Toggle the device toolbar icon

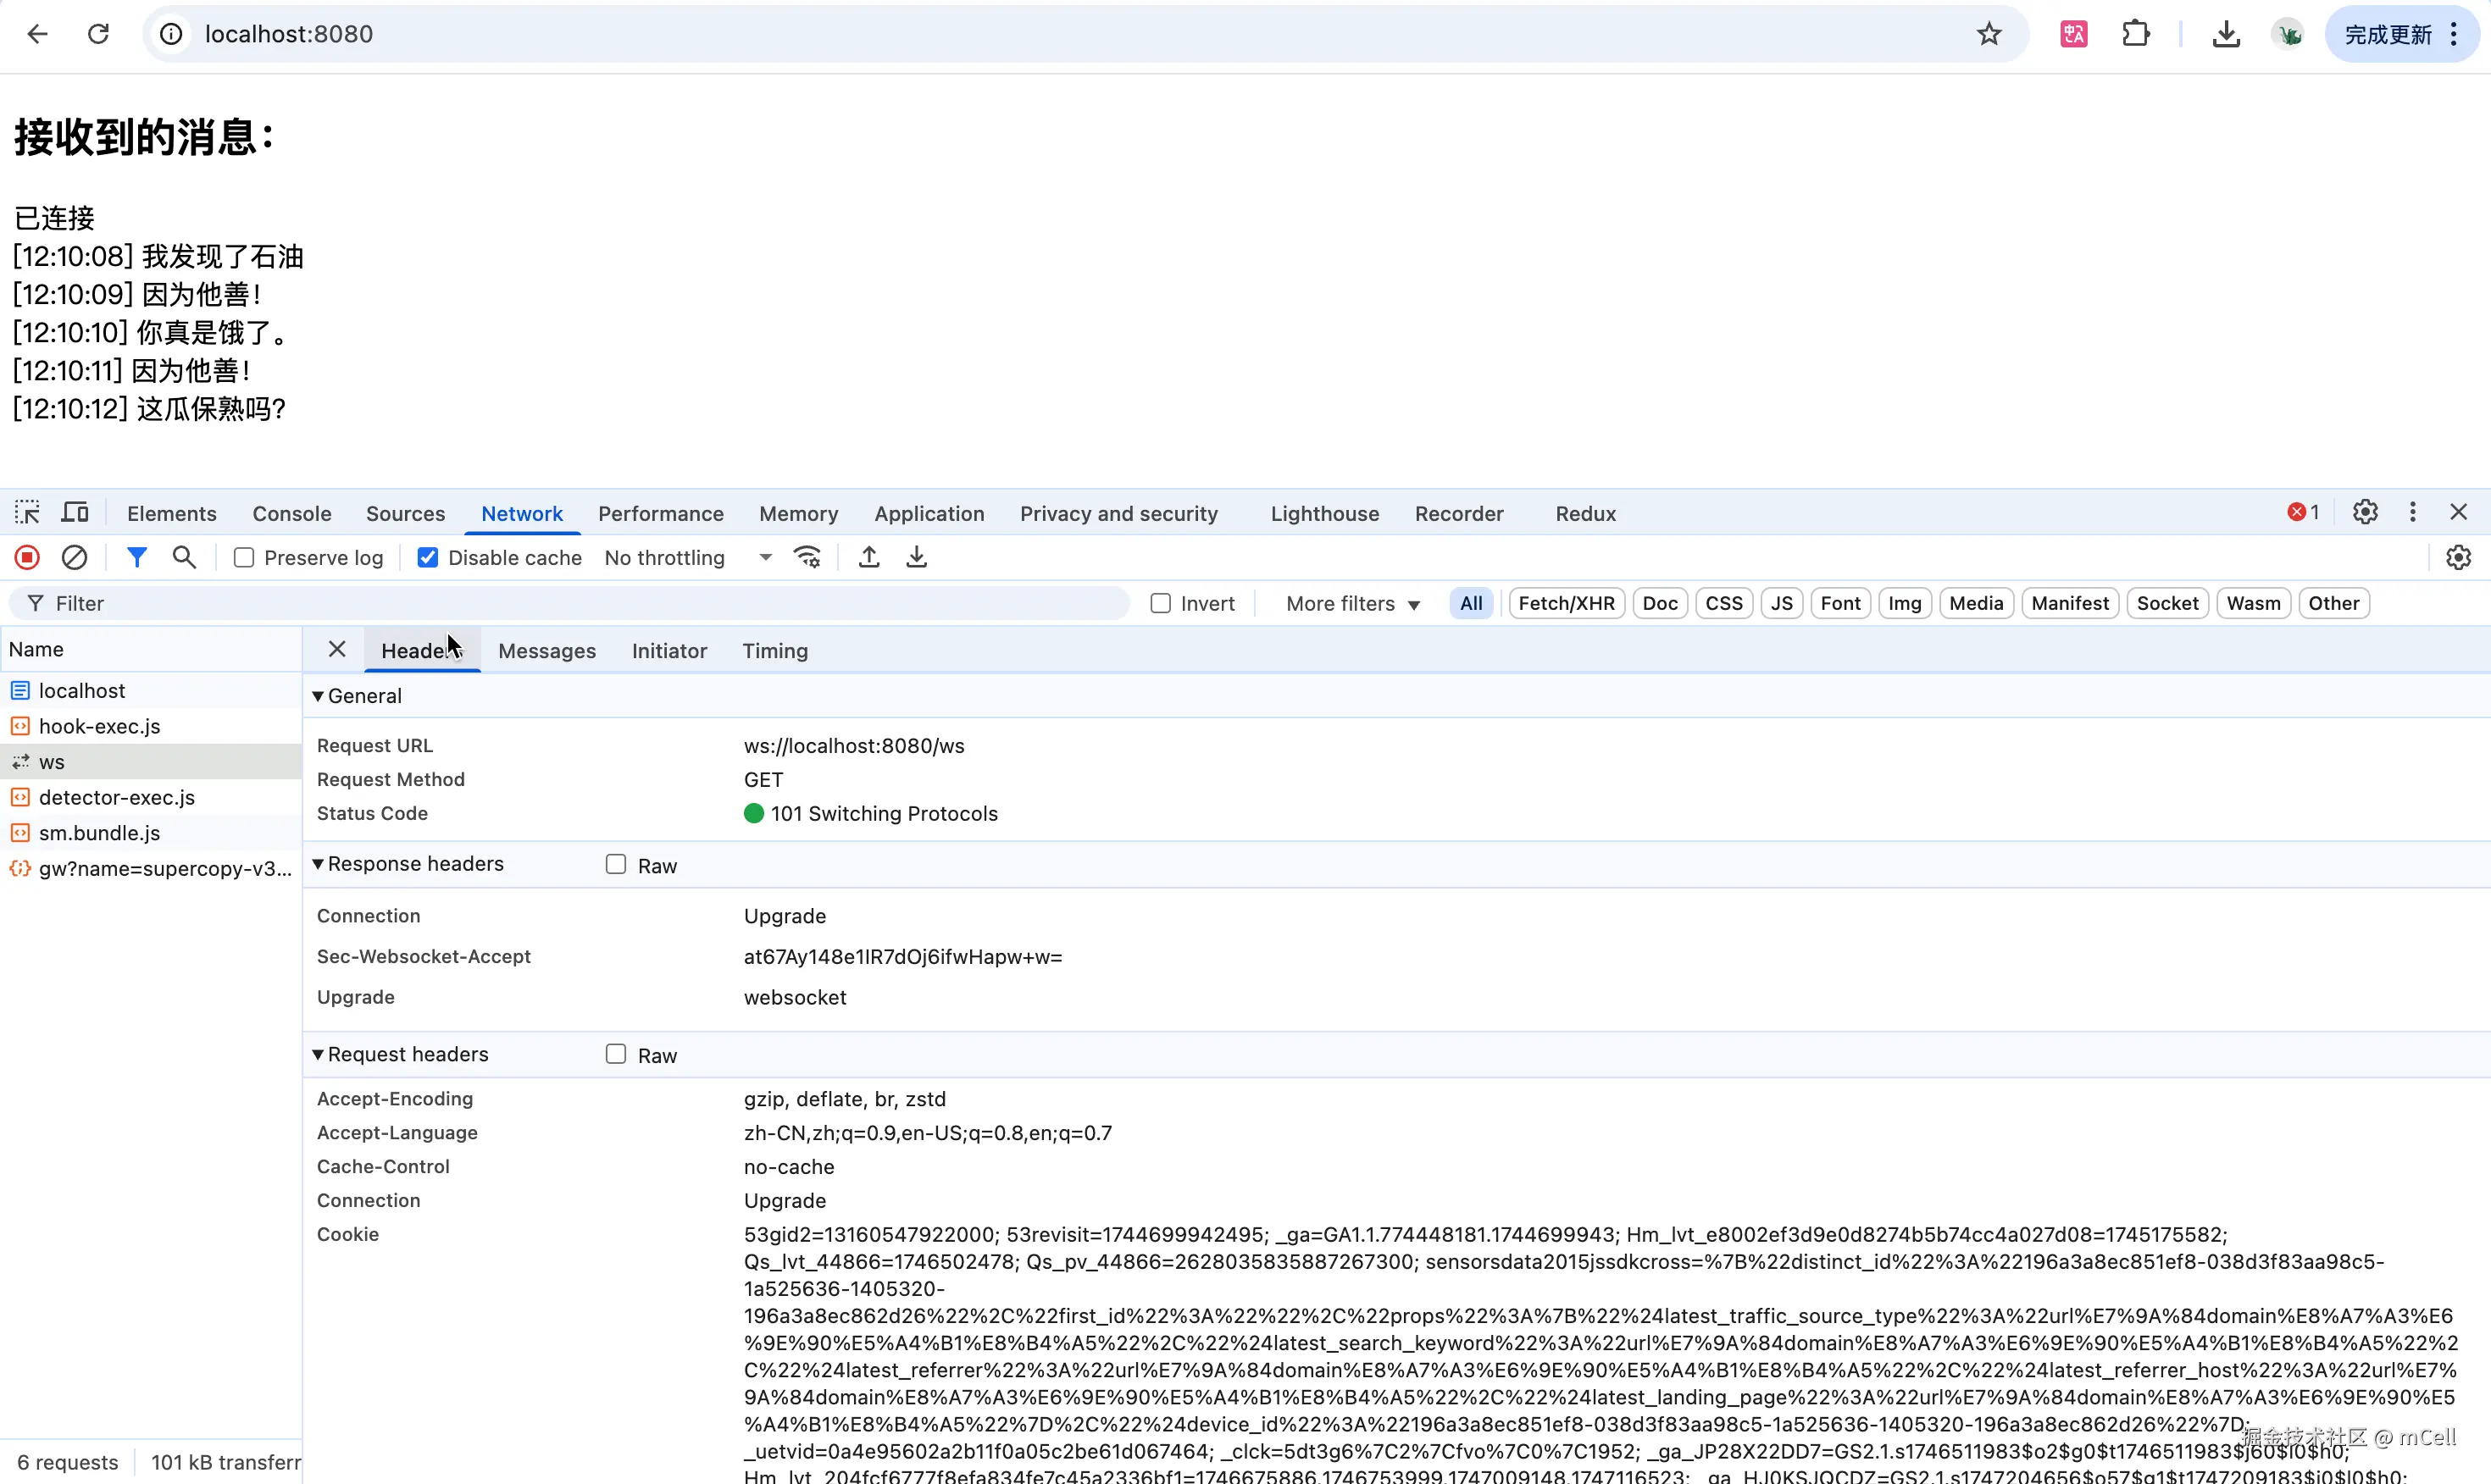(x=75, y=513)
